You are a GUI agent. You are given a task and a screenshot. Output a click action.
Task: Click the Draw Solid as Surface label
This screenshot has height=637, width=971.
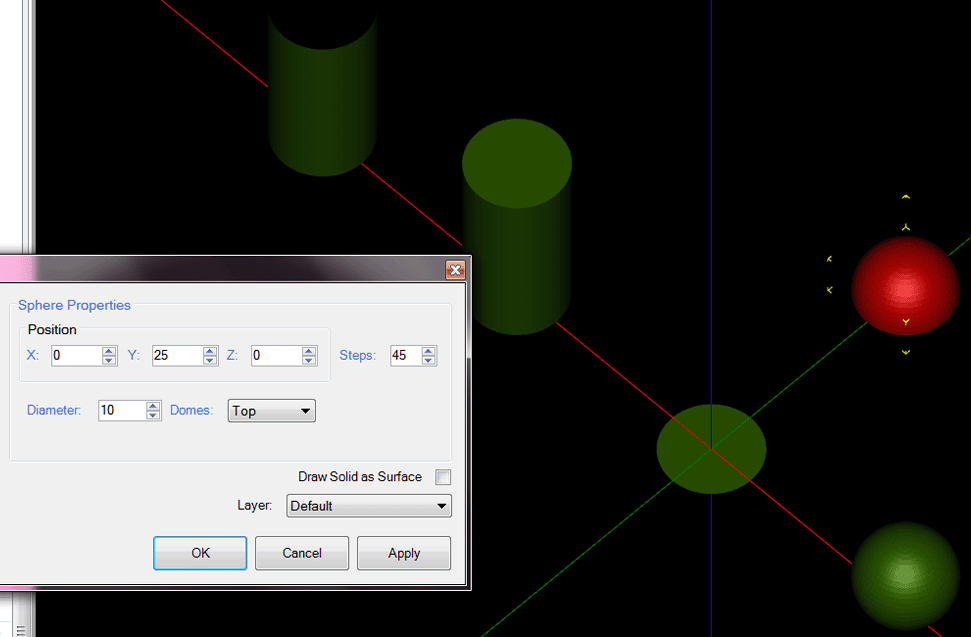[x=360, y=477]
